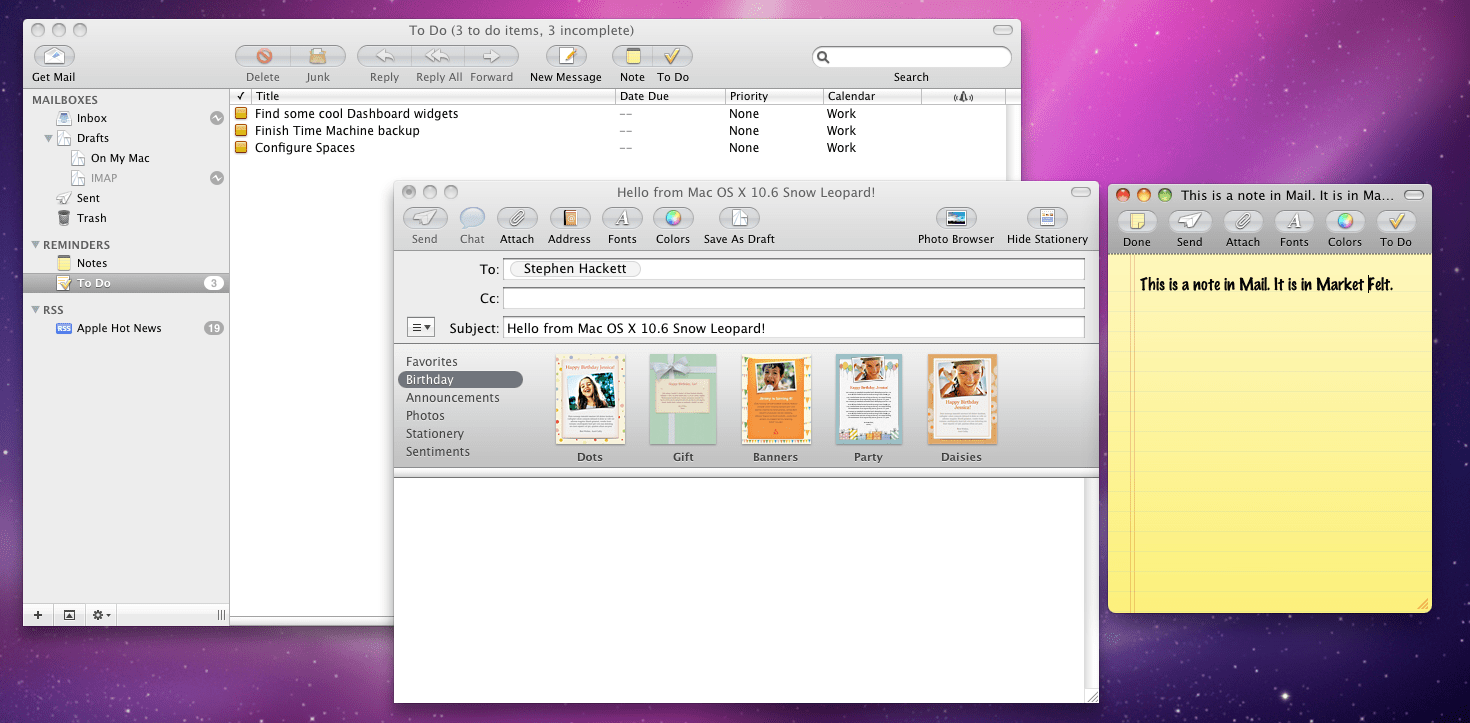1470x723 pixels.
Task: Collapse the Drafts folder disclosure triangle
Action: point(49,138)
